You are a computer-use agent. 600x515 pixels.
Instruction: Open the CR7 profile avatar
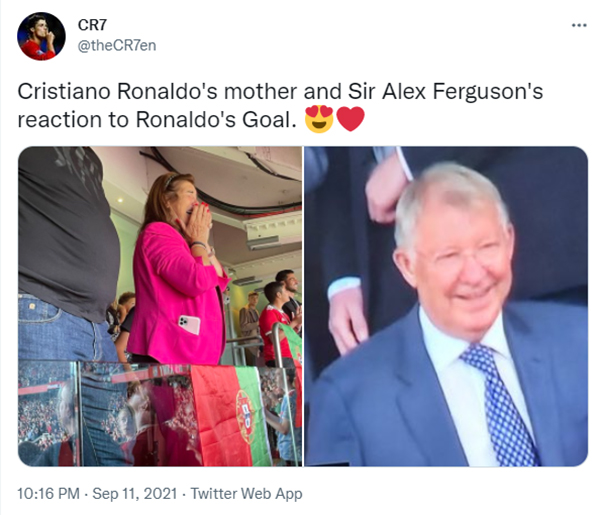[41, 36]
